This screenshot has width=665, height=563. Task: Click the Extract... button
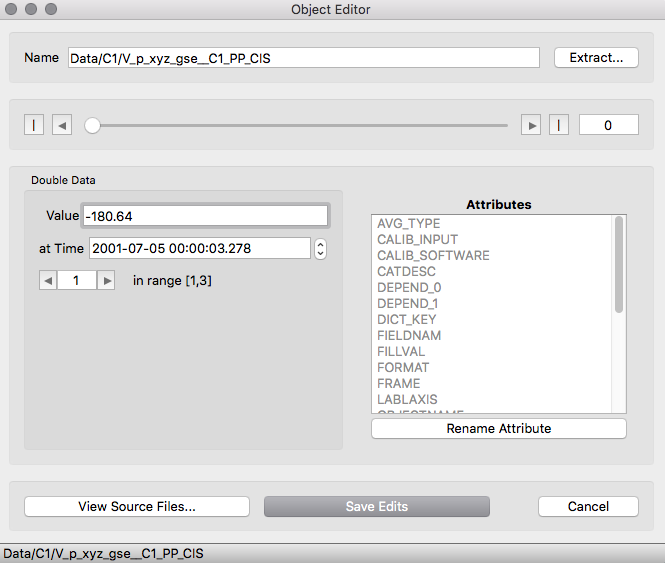point(596,58)
